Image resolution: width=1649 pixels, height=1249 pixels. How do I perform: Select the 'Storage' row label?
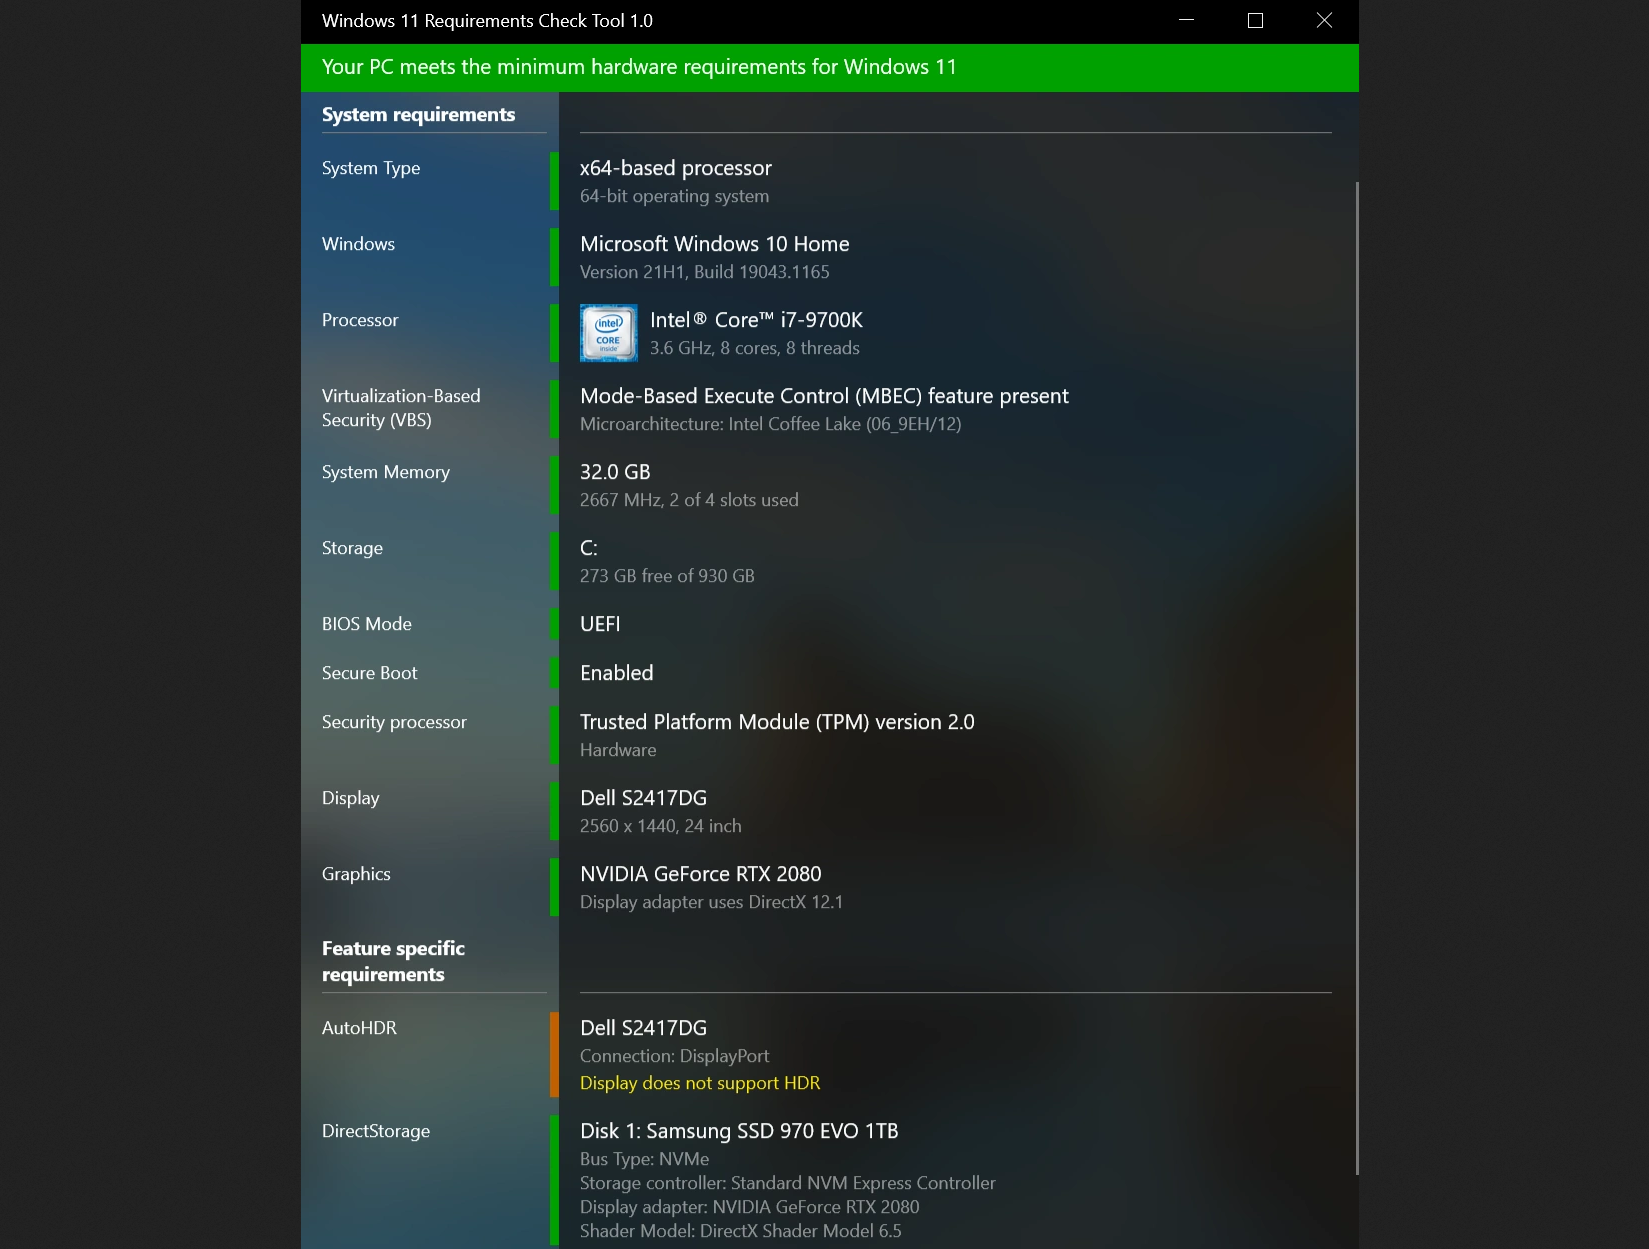pyautogui.click(x=352, y=548)
